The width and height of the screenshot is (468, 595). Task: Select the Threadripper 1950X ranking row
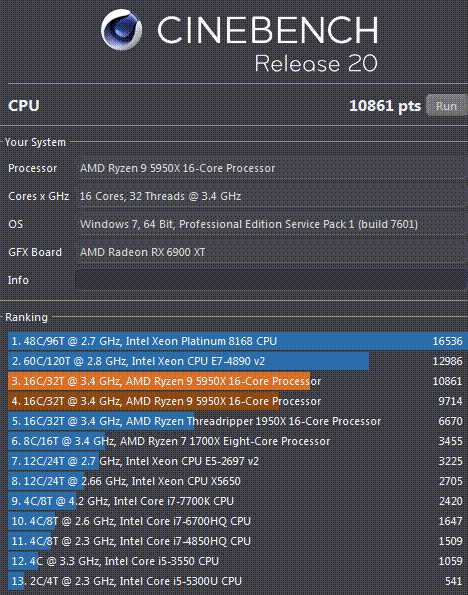tap(238, 421)
